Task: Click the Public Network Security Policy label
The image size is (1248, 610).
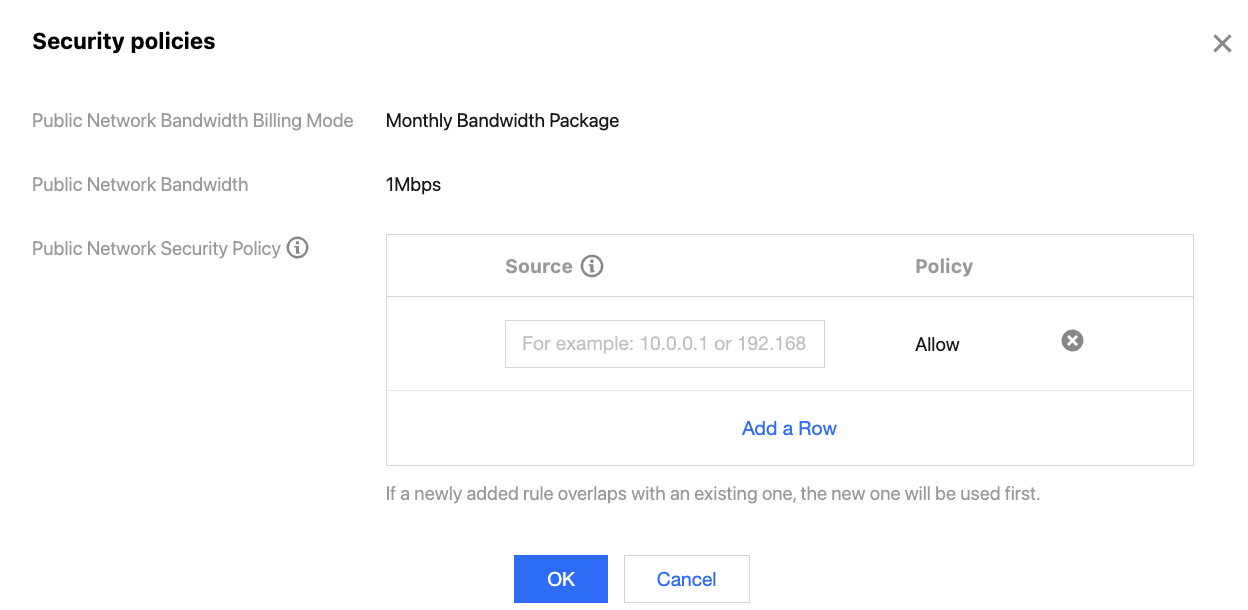Action: pyautogui.click(x=156, y=249)
